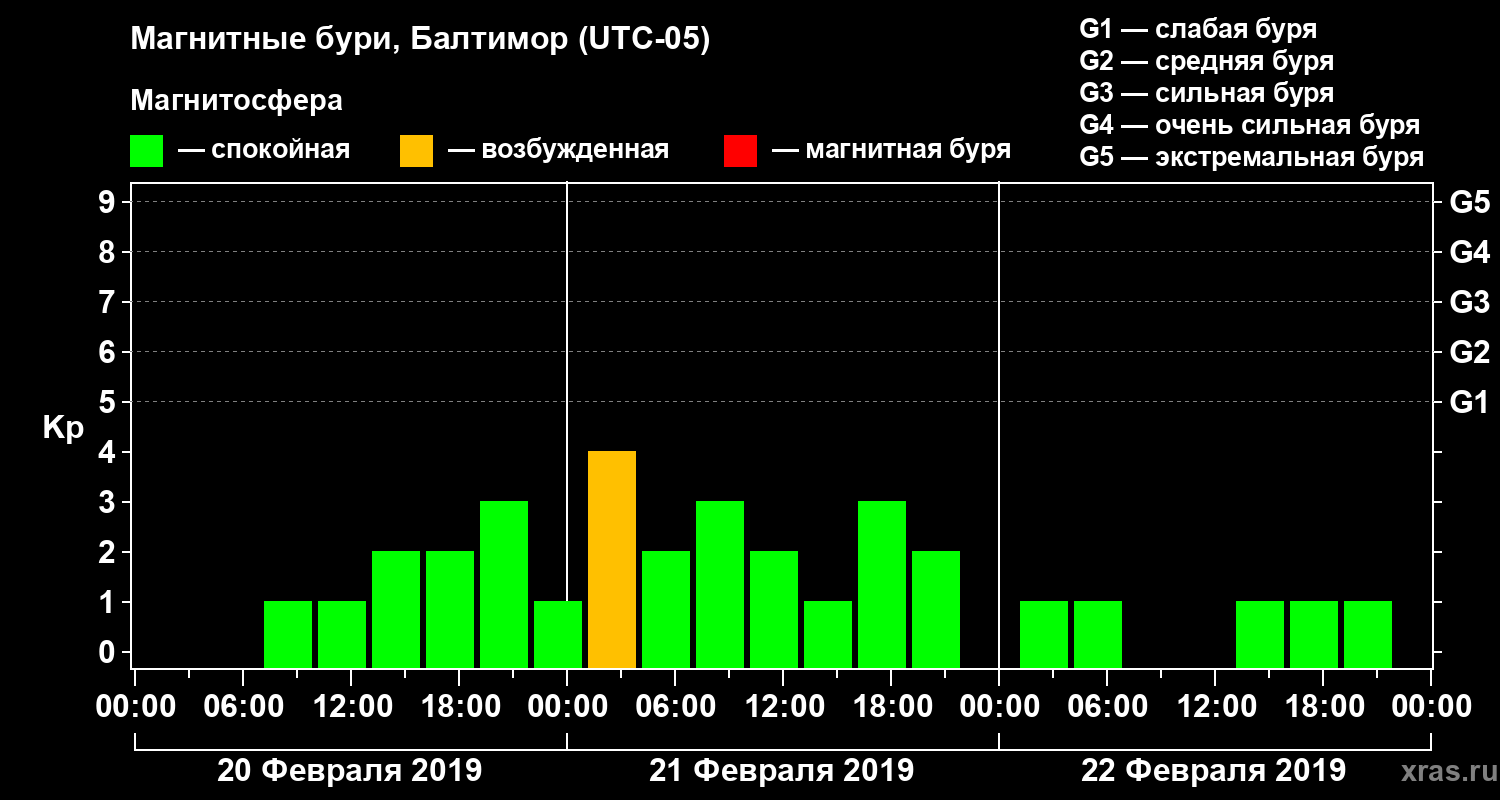Click the '21 Февраля 2019' date label
This screenshot has height=800, width=1500.
(782, 771)
